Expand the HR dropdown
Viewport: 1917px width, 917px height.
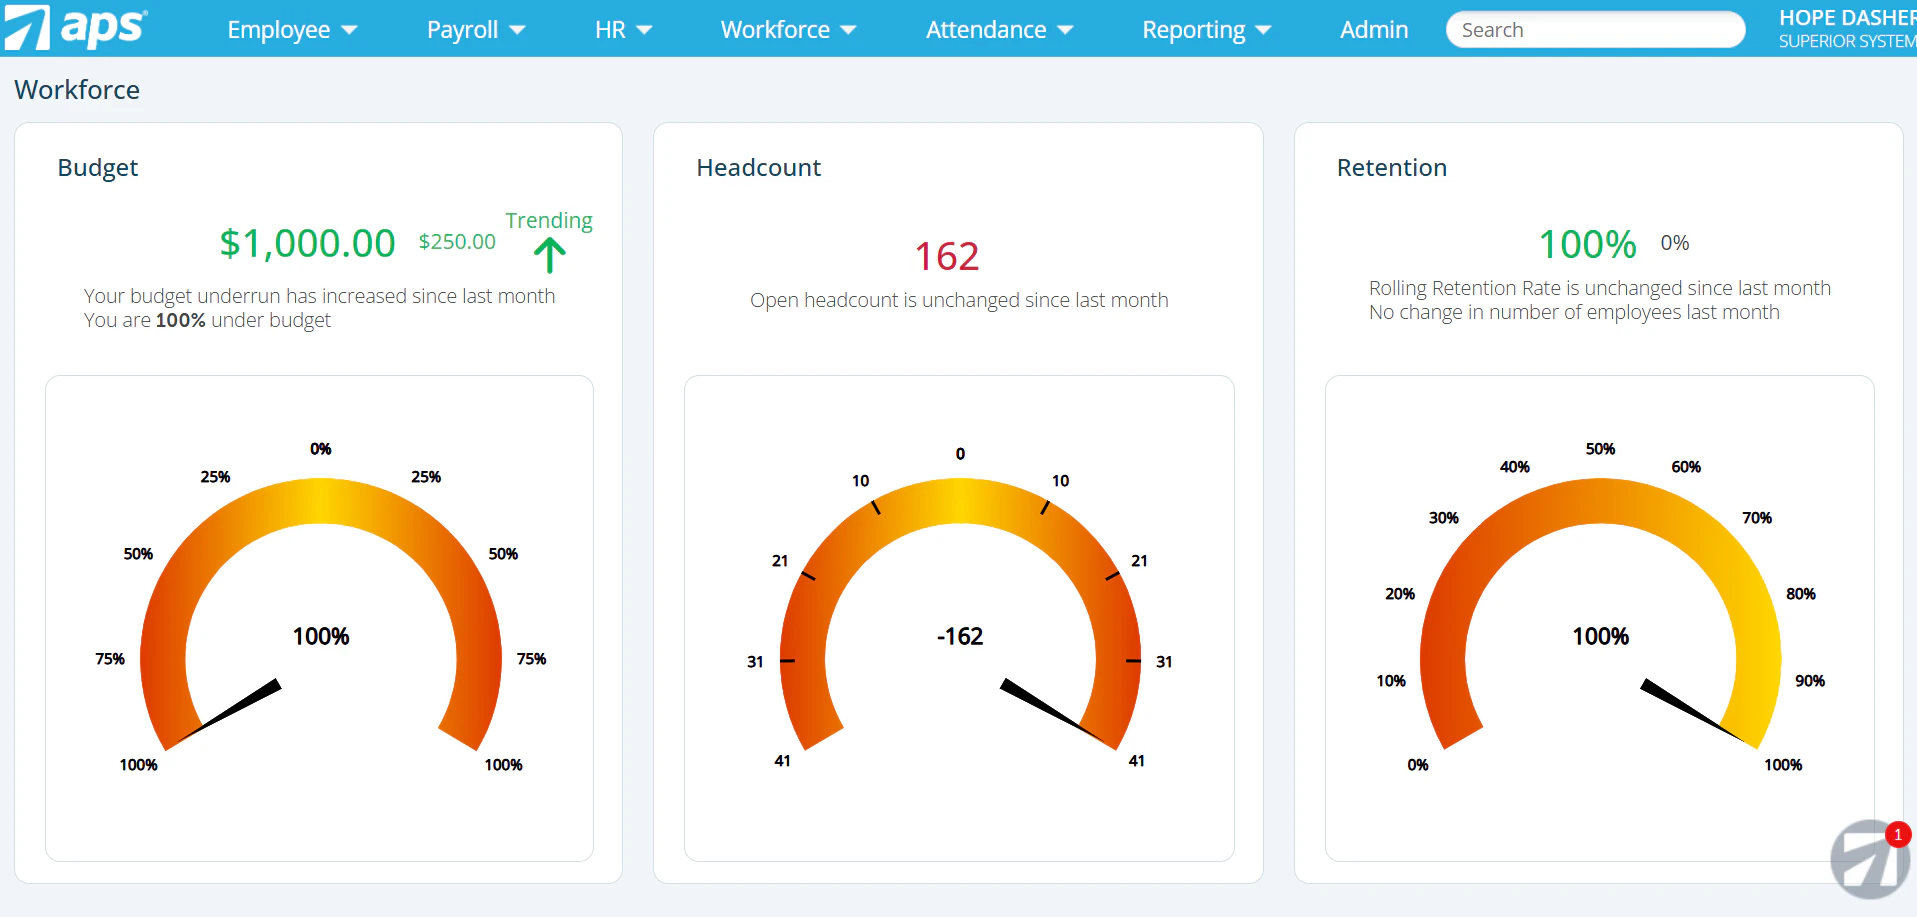point(621,29)
